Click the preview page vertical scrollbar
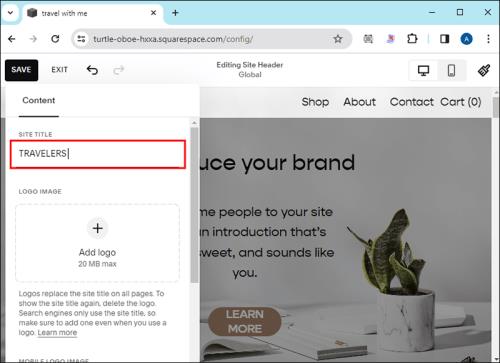500x363 pixels. point(496,108)
